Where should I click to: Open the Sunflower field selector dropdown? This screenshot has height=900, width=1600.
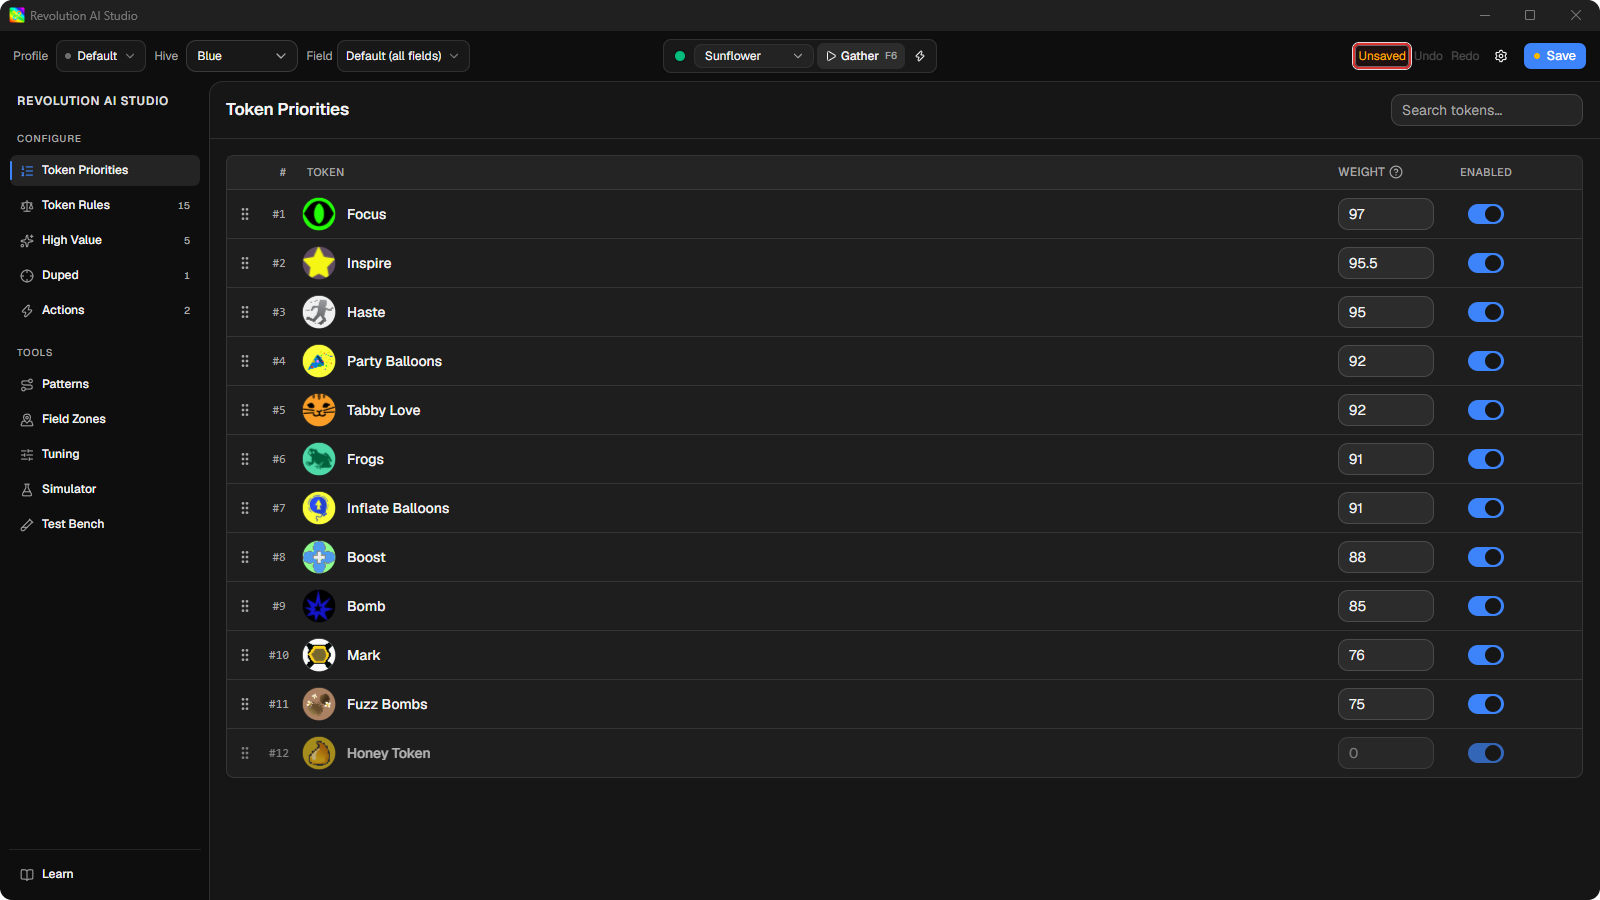(753, 56)
